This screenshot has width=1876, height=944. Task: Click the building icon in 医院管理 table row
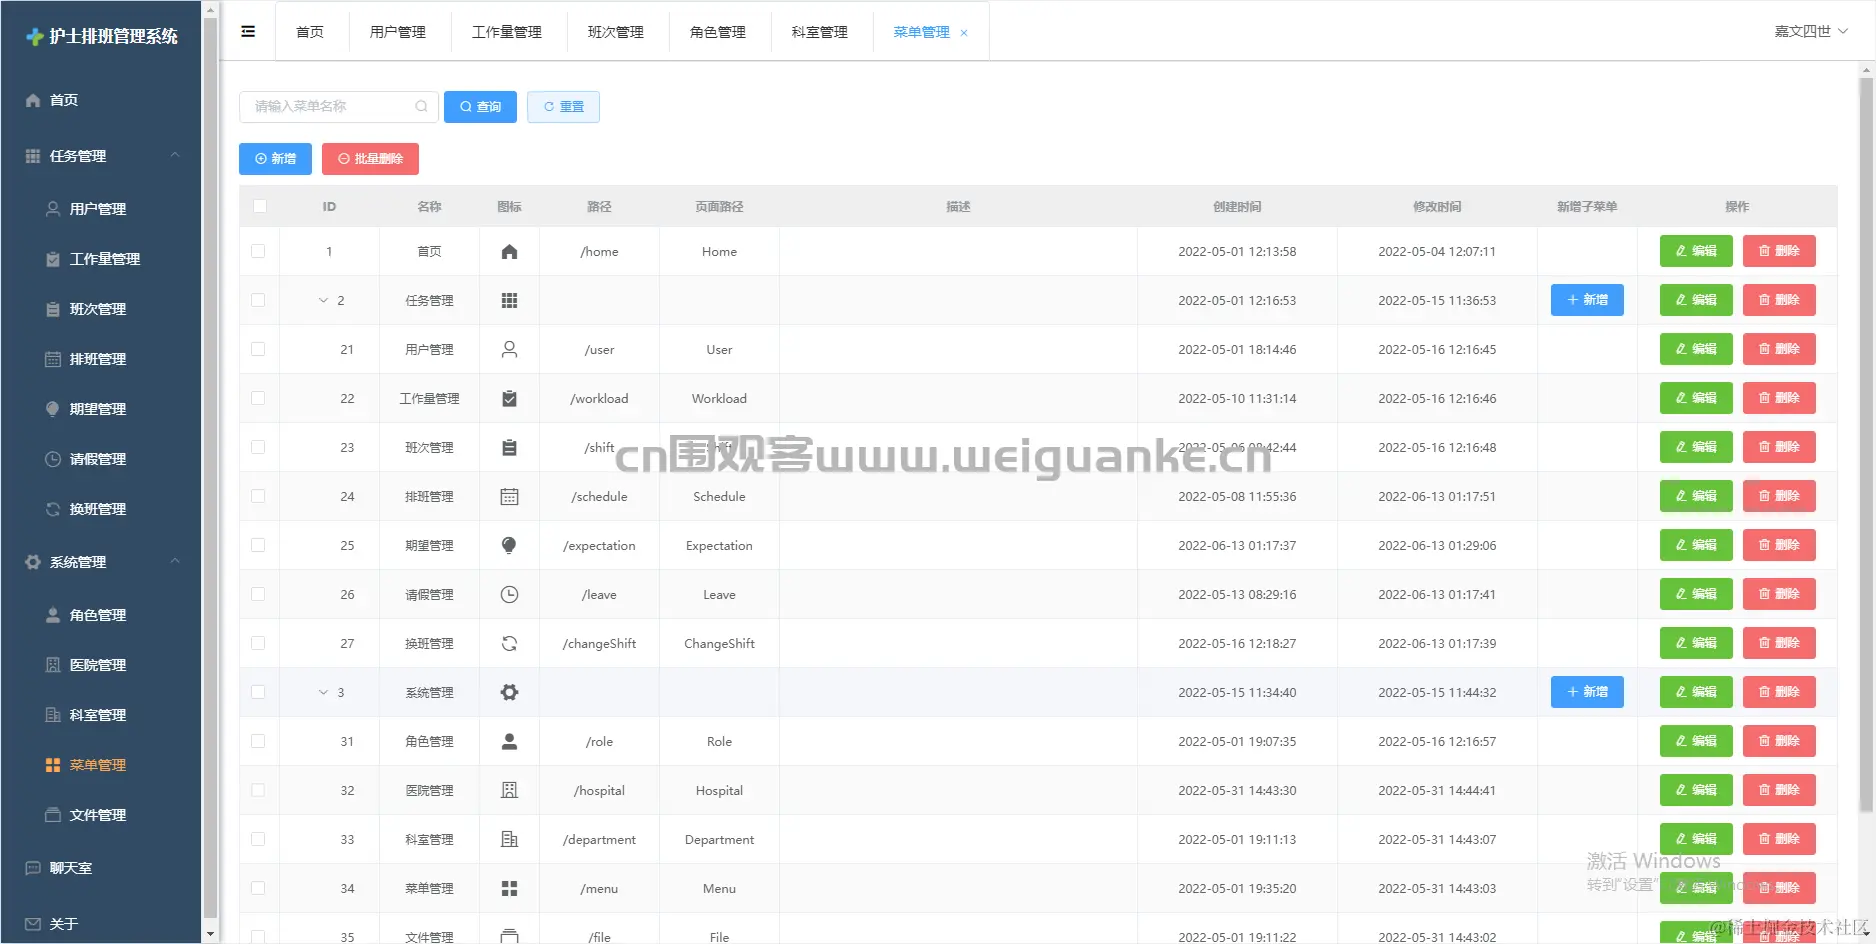point(509,791)
